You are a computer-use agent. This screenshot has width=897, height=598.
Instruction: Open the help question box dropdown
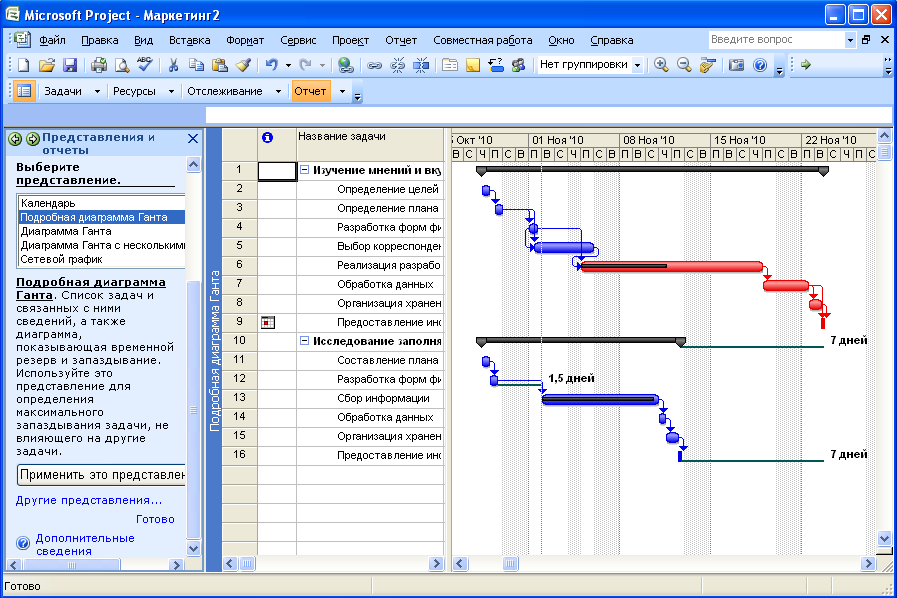click(850, 40)
